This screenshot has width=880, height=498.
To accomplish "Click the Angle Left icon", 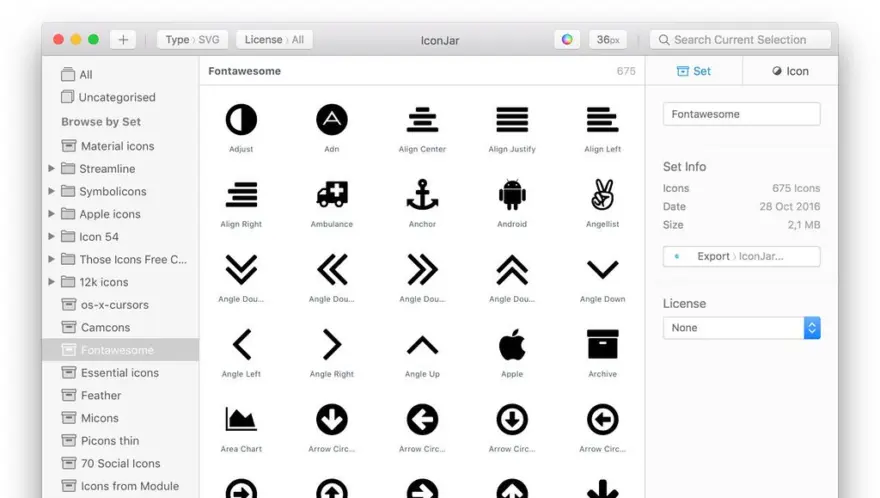I will click(241, 344).
